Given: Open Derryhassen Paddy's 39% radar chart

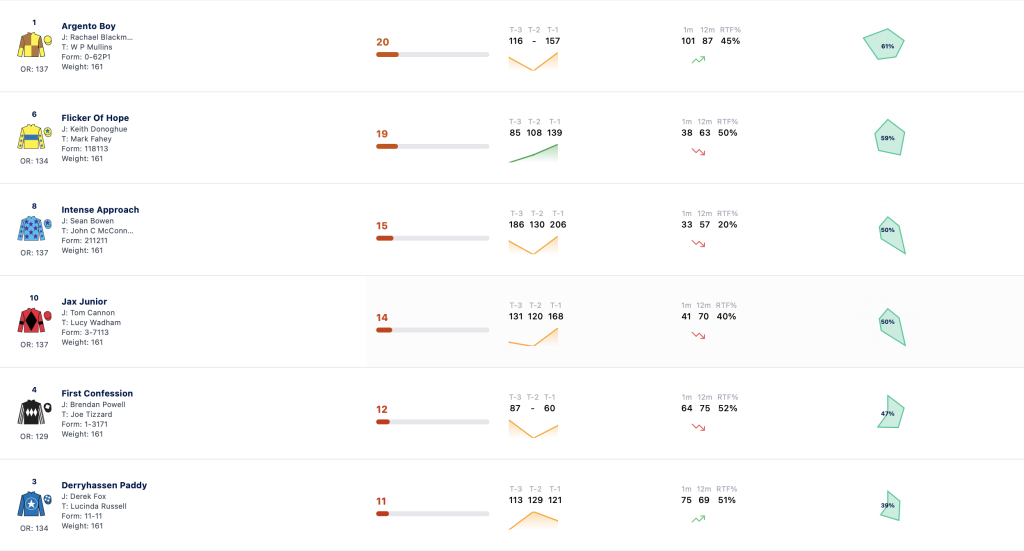Looking at the screenshot, I should (x=890, y=505).
